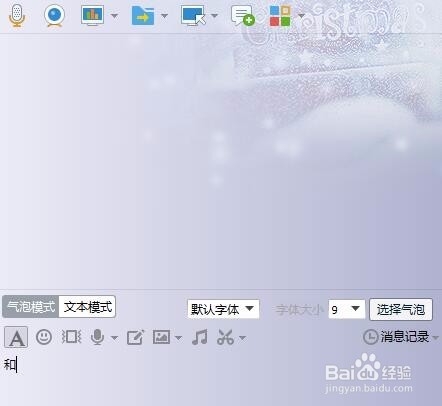Create a discussion group with chat-plus icon
Viewport: 442px width, 406px height.
coord(243,16)
